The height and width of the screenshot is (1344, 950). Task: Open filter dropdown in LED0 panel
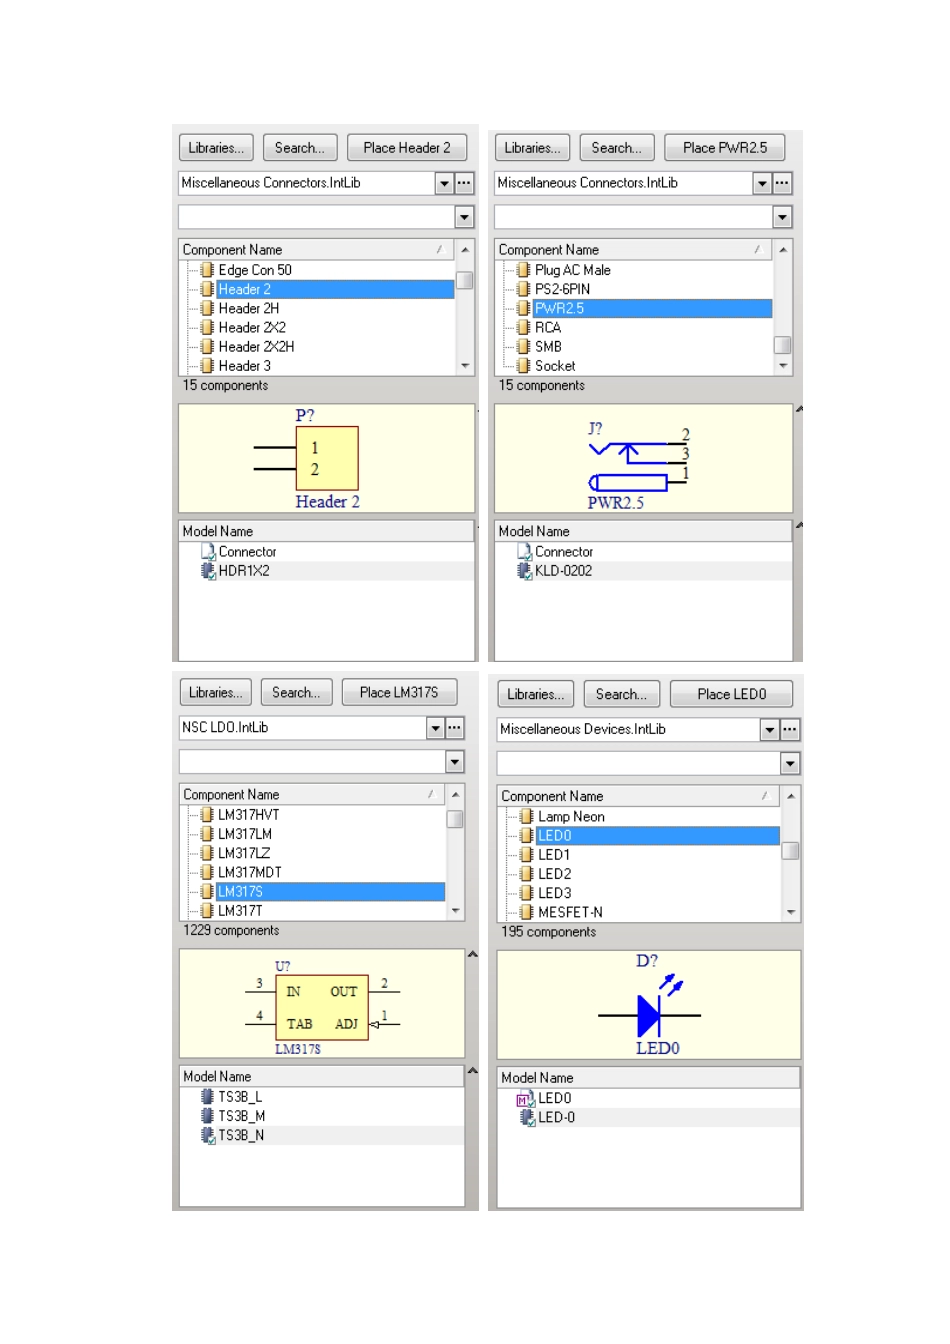790,764
